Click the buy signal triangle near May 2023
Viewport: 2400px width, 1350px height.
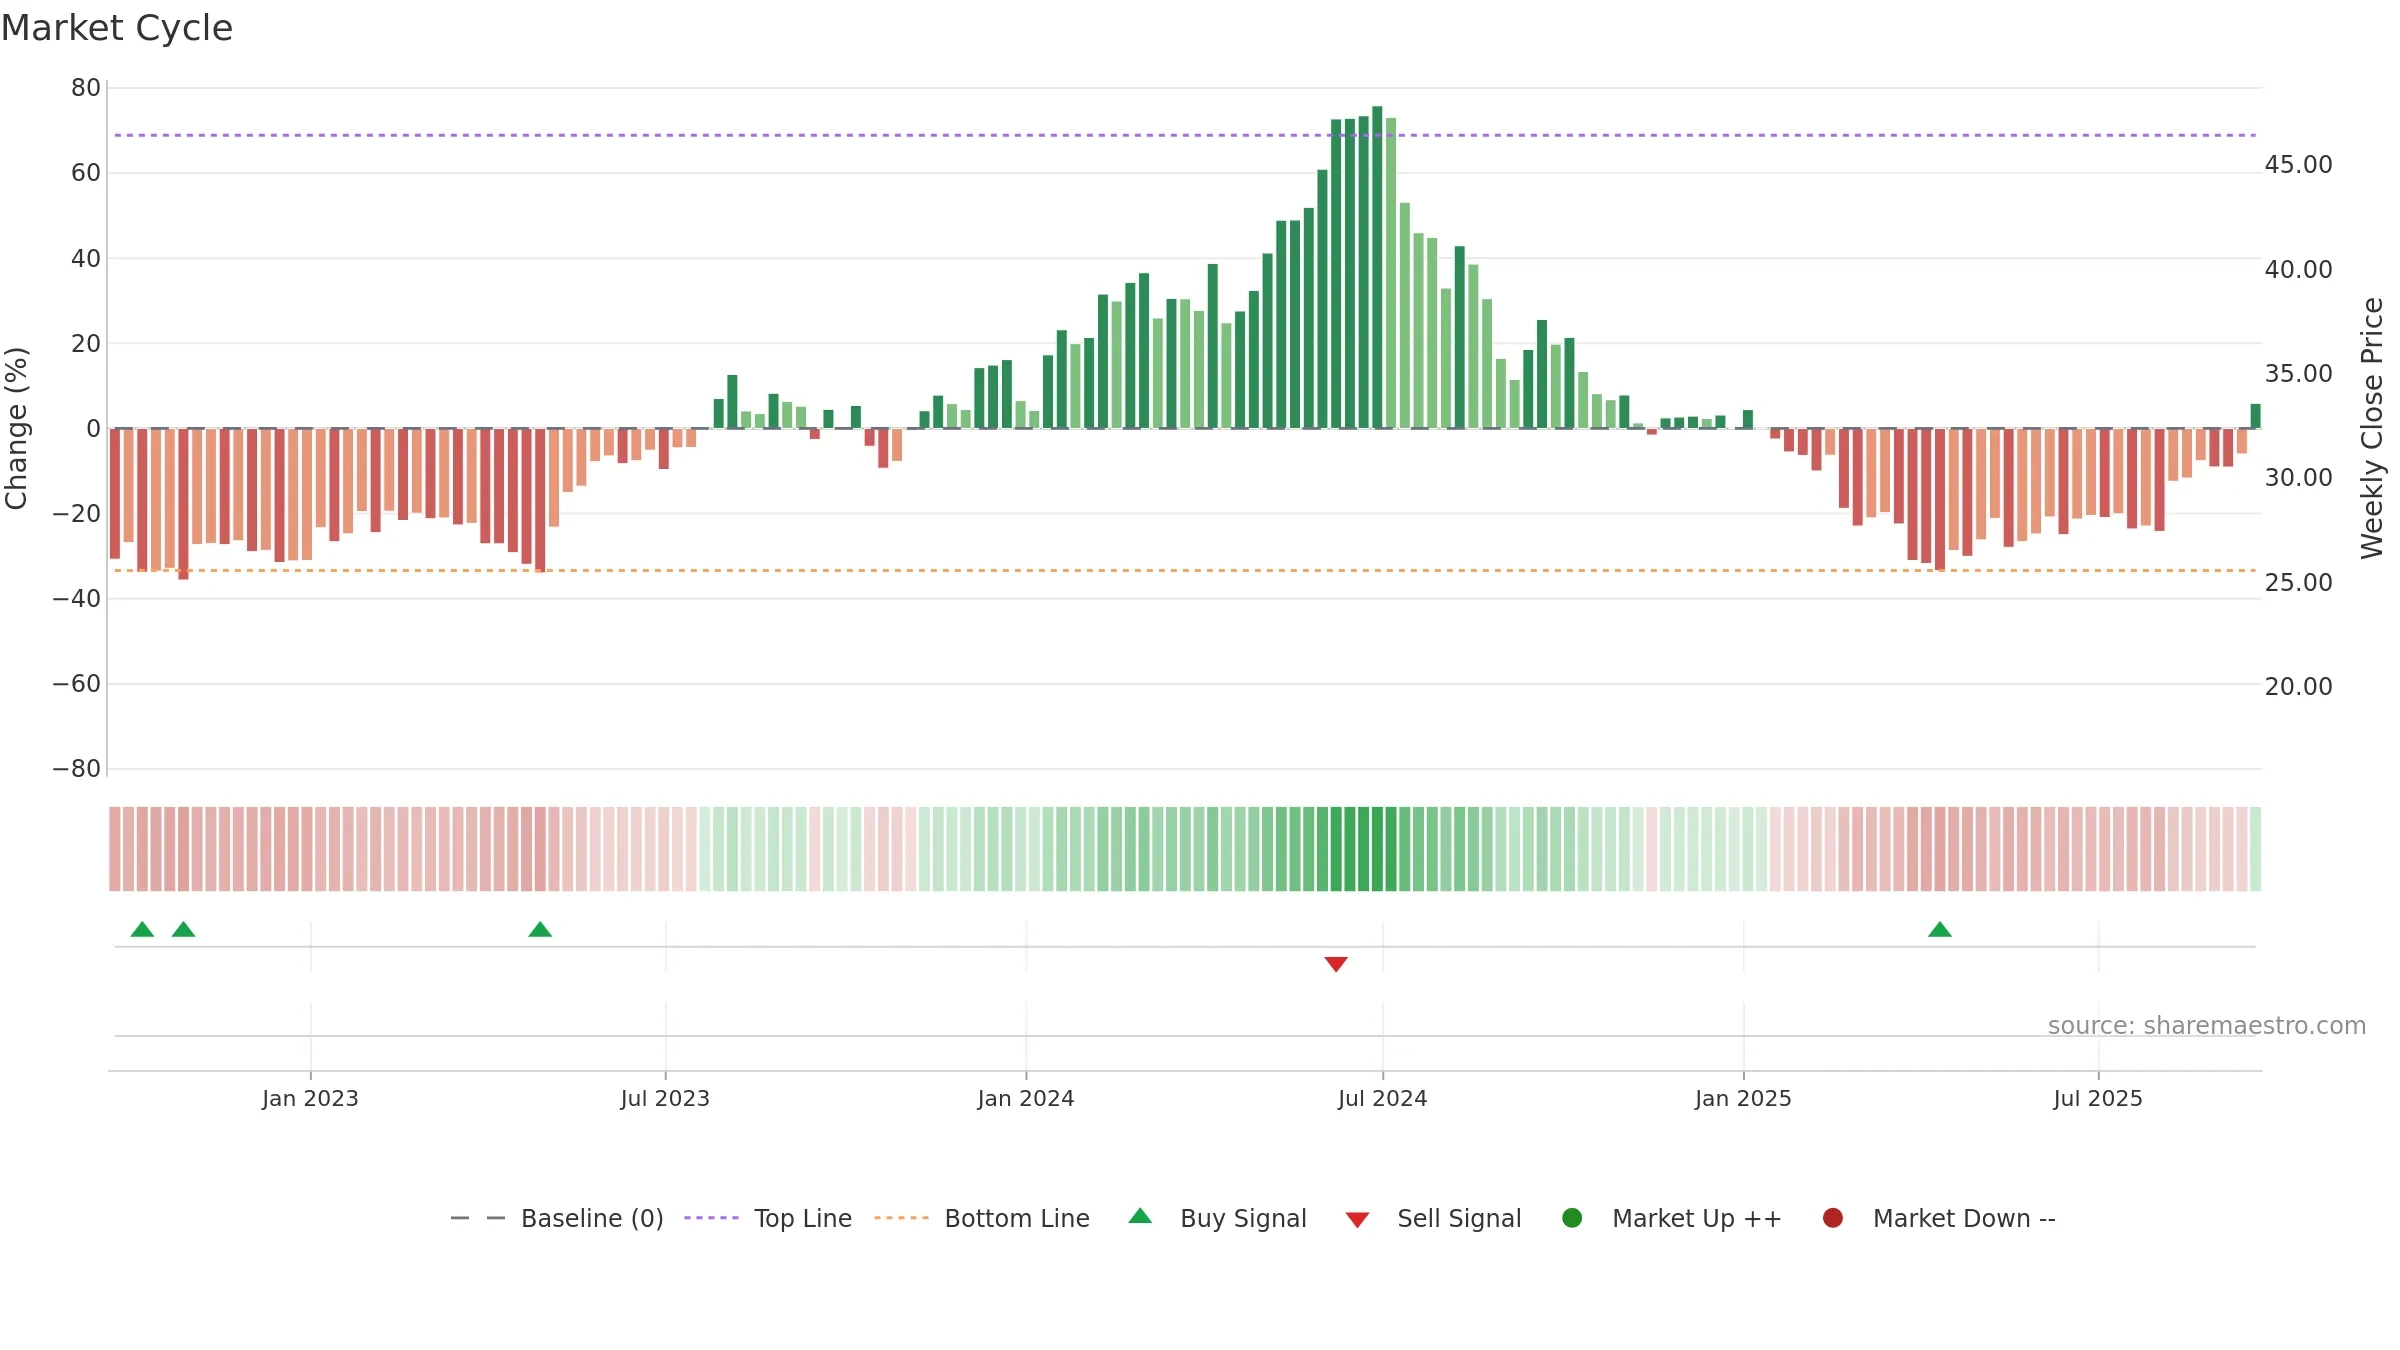coord(540,929)
